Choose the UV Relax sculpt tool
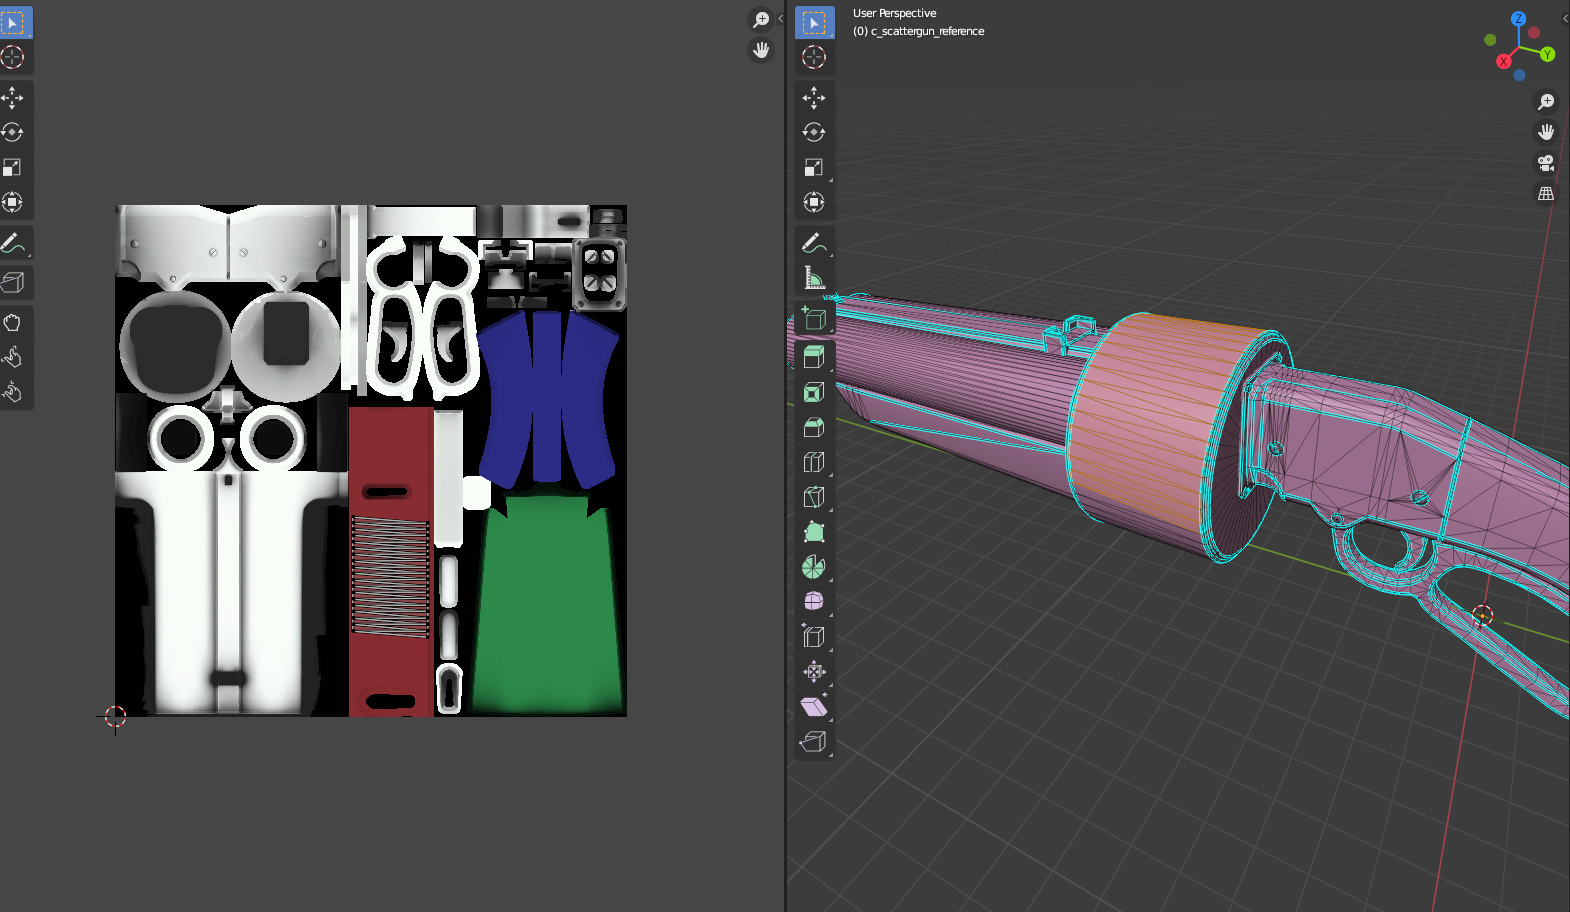Viewport: 1570px width, 912px height. tap(14, 357)
